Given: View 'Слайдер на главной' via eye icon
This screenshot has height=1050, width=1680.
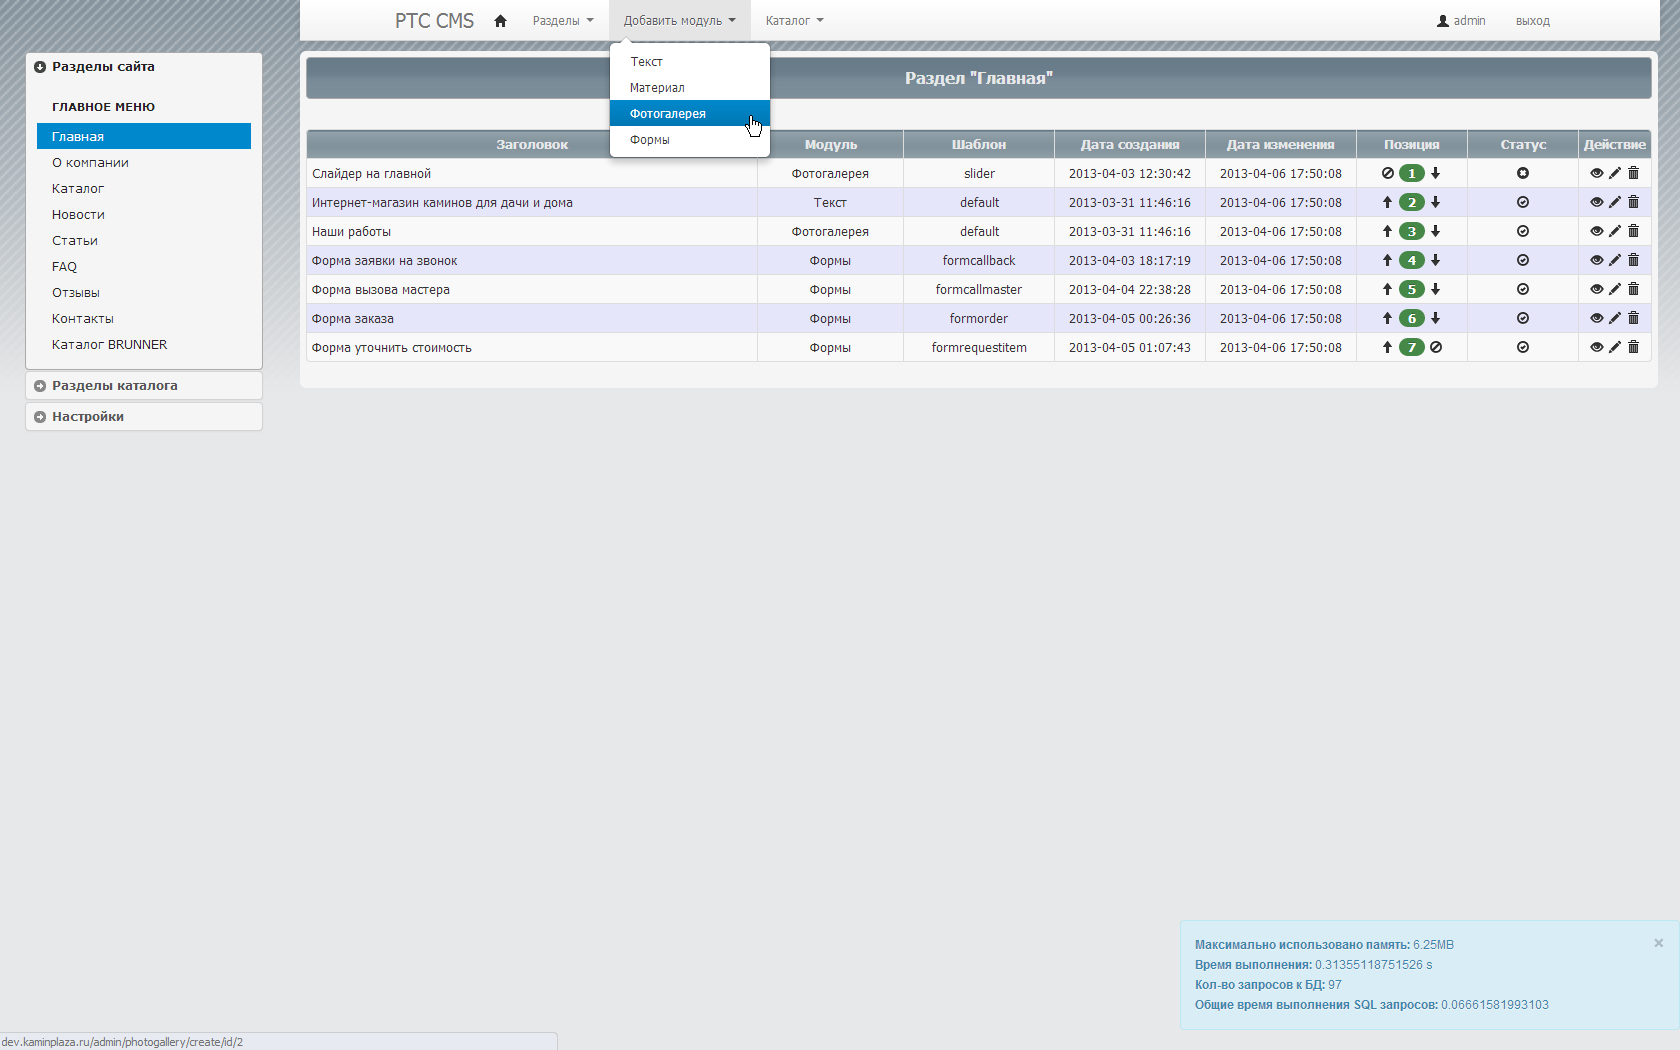Looking at the screenshot, I should (1596, 173).
